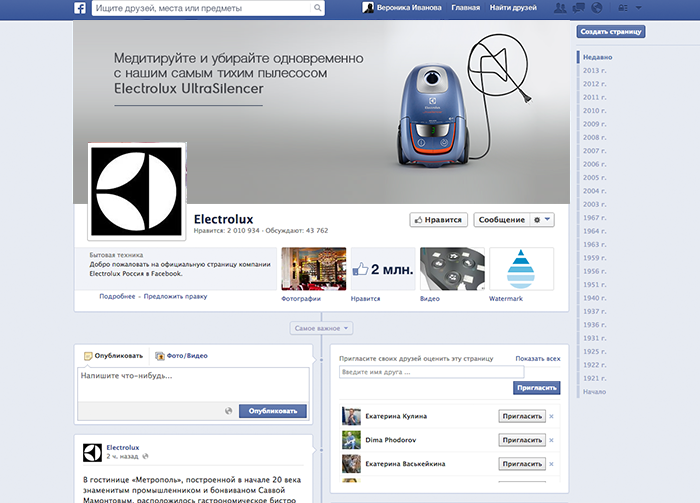Open Найти друзей in the top bar
The image size is (700, 503).
[513, 8]
